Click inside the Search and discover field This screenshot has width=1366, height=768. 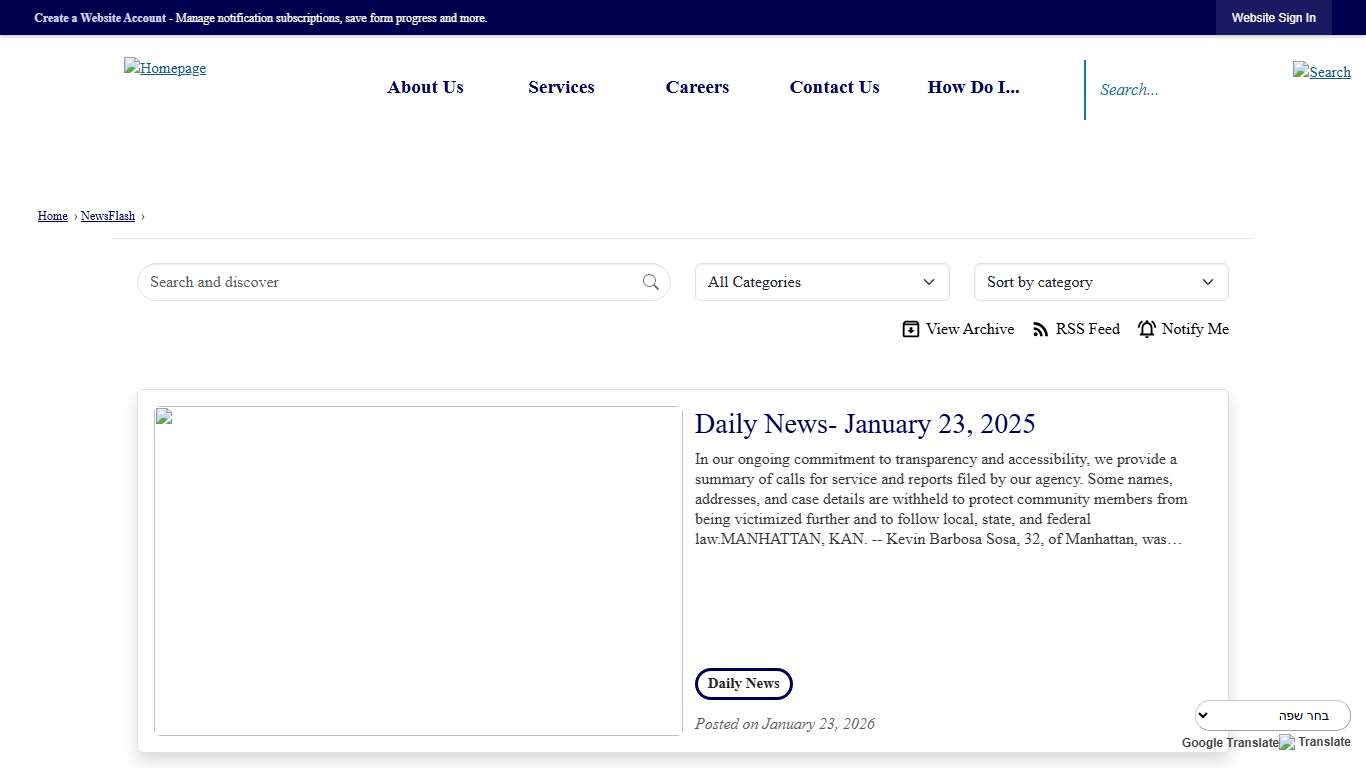pos(350,282)
